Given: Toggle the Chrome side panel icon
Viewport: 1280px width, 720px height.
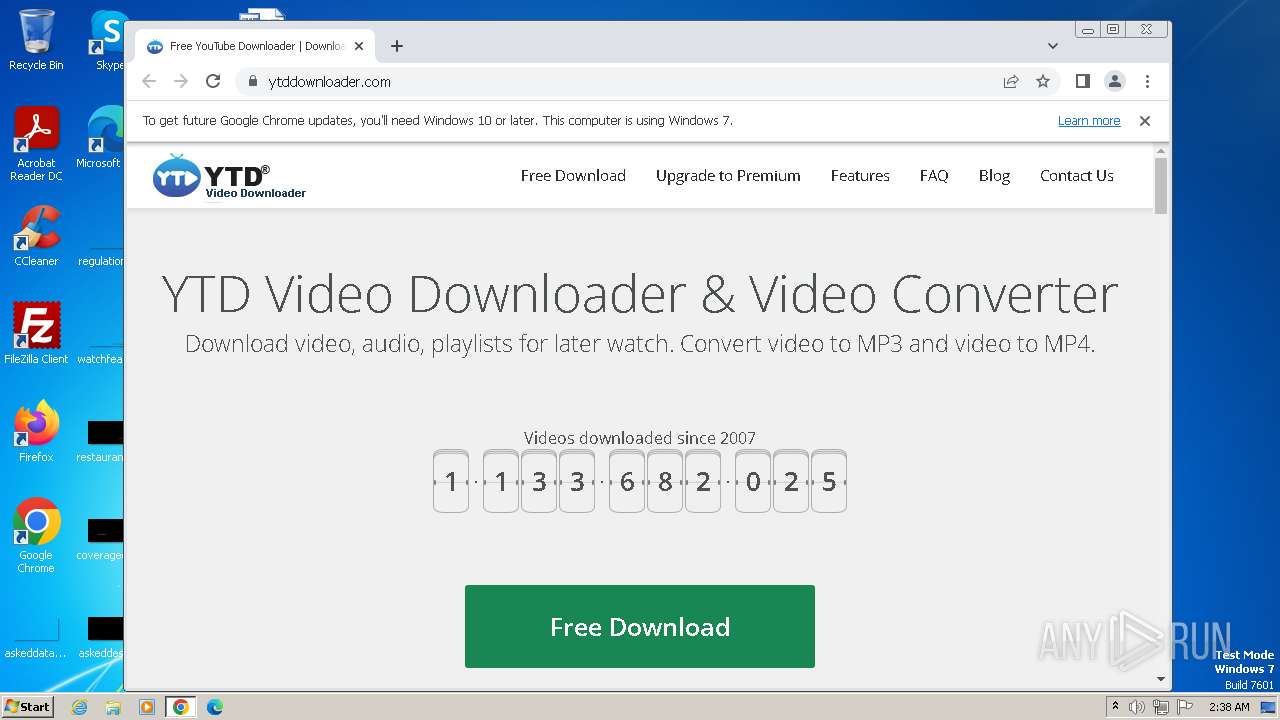Looking at the screenshot, I should (x=1082, y=82).
